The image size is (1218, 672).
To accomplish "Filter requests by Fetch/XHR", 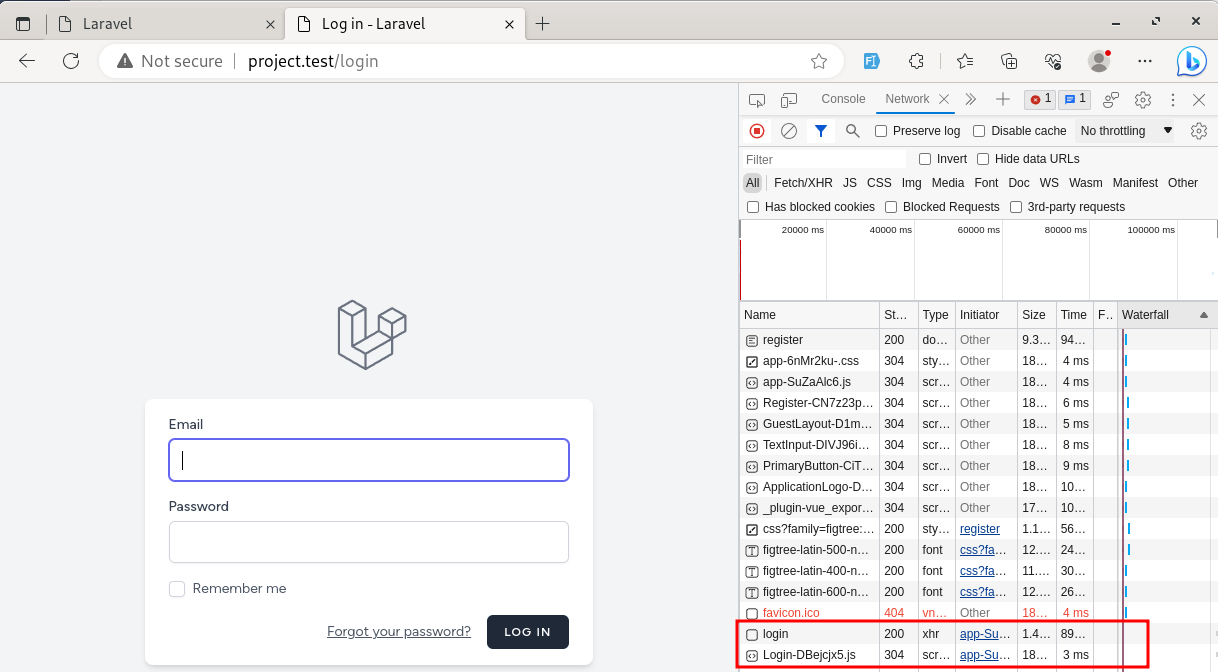I will 803,183.
